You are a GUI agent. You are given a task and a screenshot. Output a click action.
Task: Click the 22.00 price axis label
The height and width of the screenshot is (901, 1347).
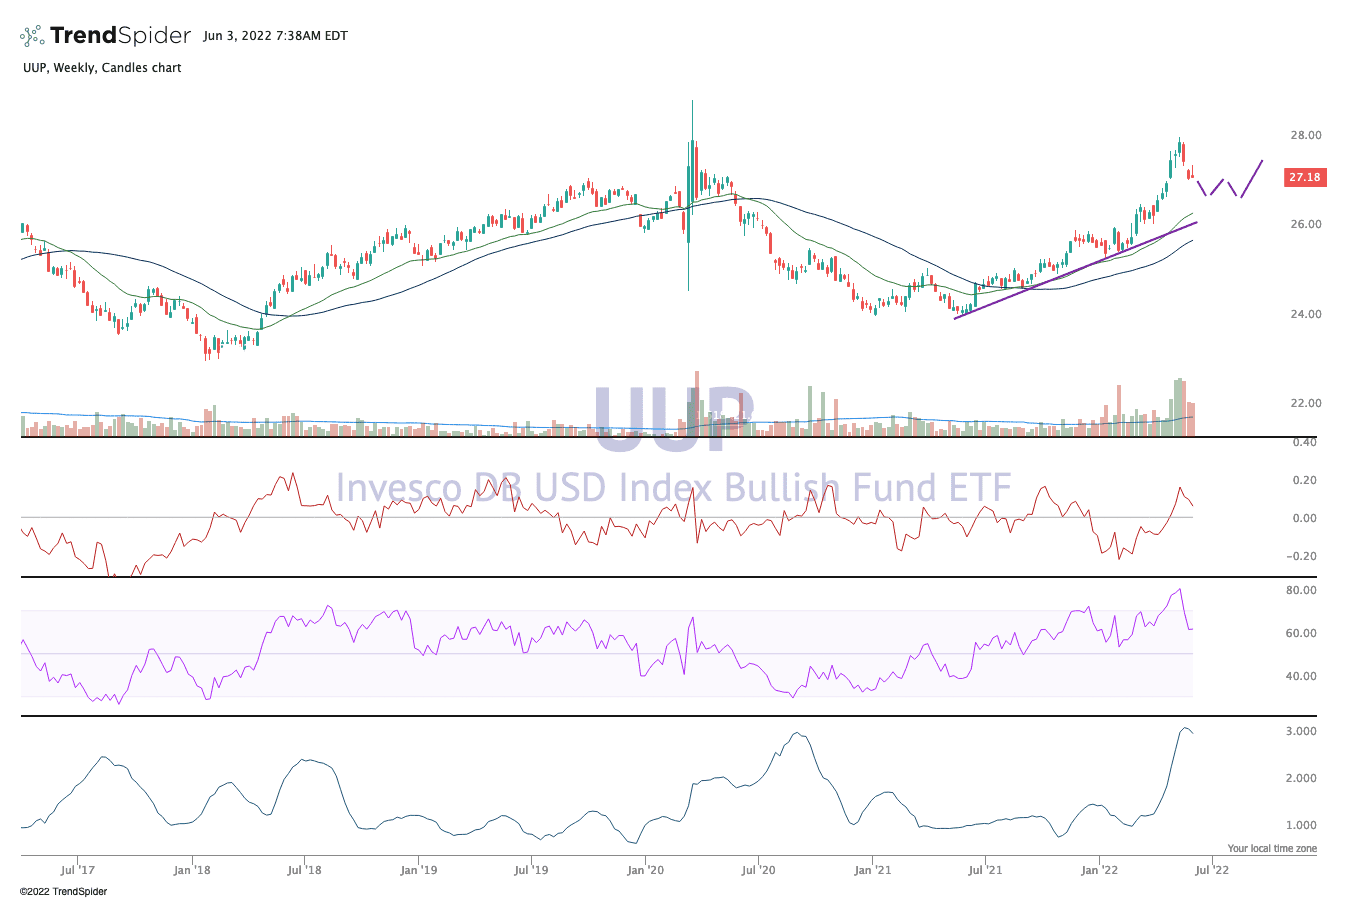tap(1305, 403)
